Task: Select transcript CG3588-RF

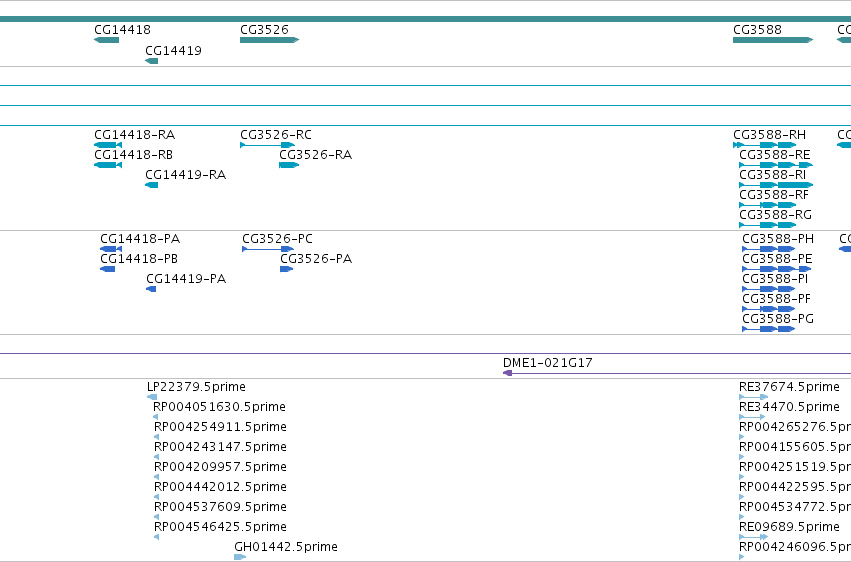Action: (x=767, y=205)
